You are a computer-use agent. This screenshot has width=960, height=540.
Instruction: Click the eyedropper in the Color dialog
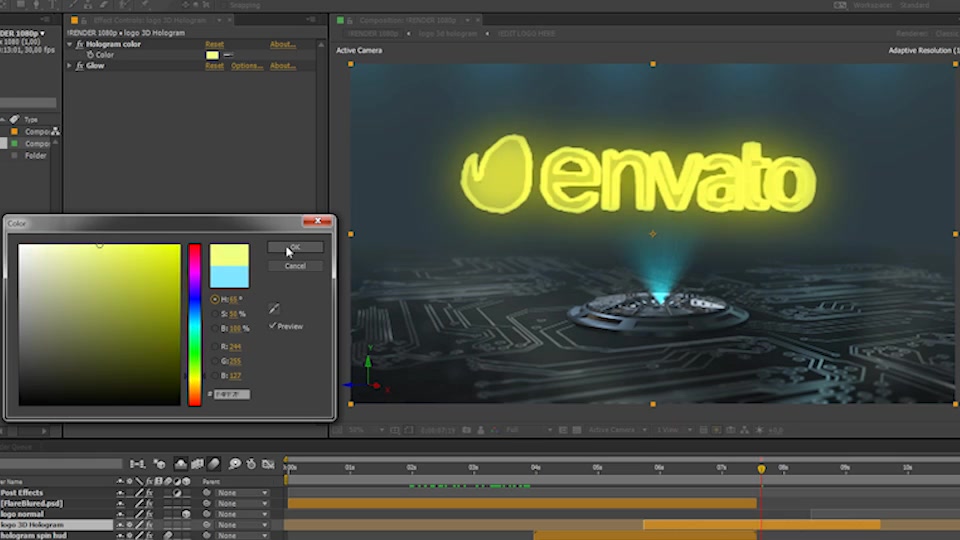[x=274, y=309]
